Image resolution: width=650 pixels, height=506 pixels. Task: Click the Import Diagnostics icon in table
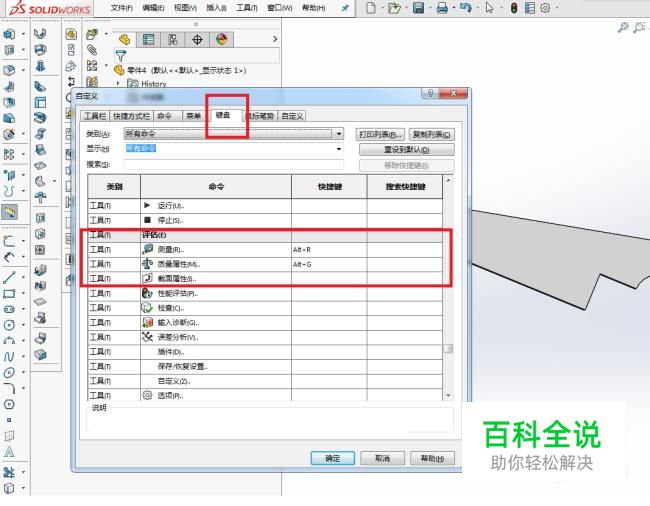click(x=148, y=322)
